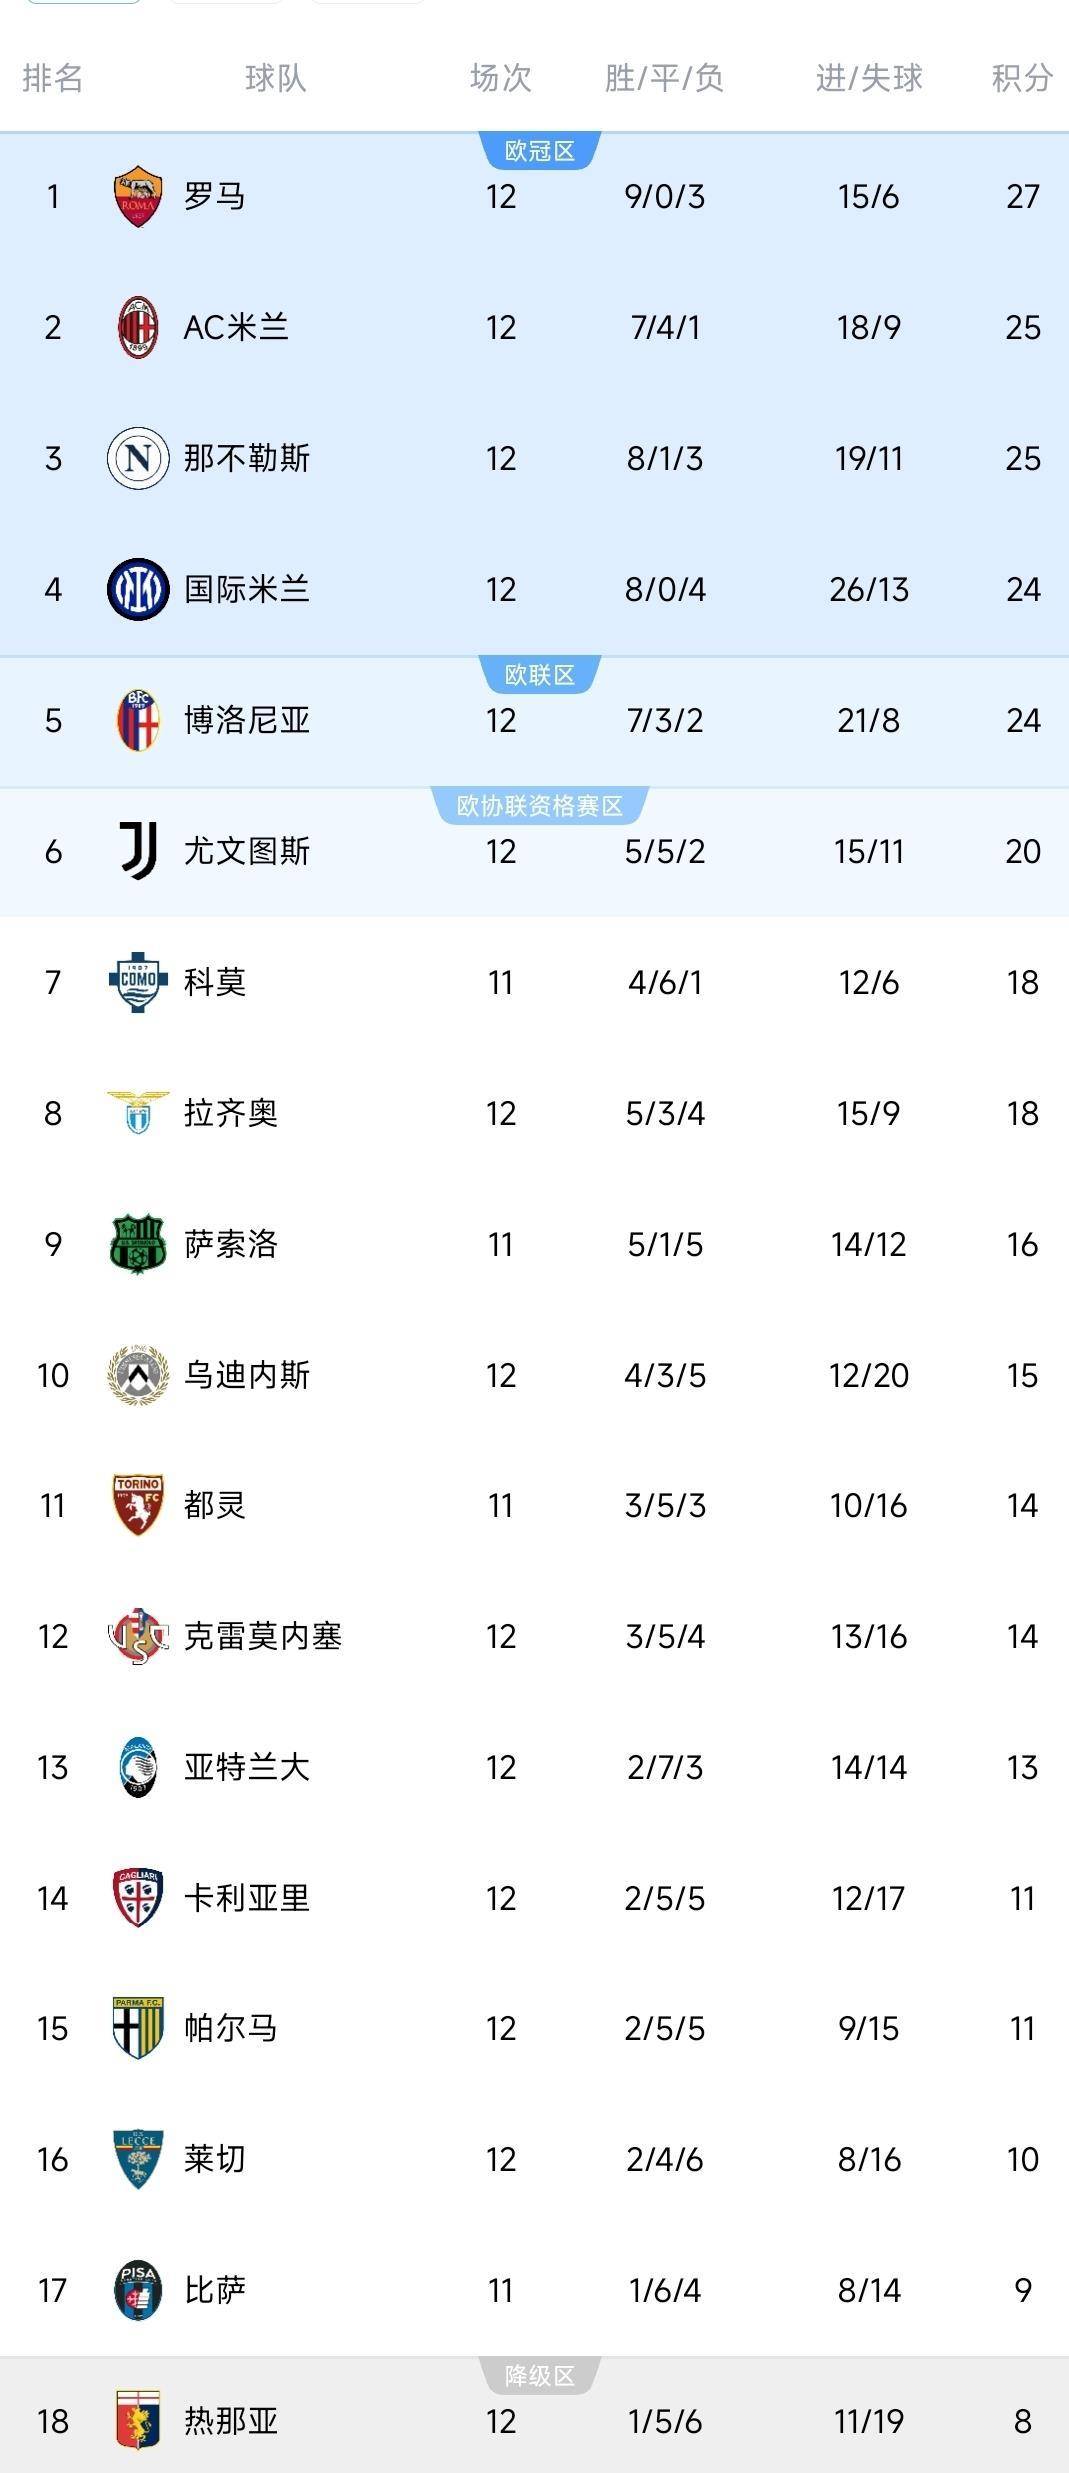
Task: Click the AS Roma club crest
Action: click(138, 196)
